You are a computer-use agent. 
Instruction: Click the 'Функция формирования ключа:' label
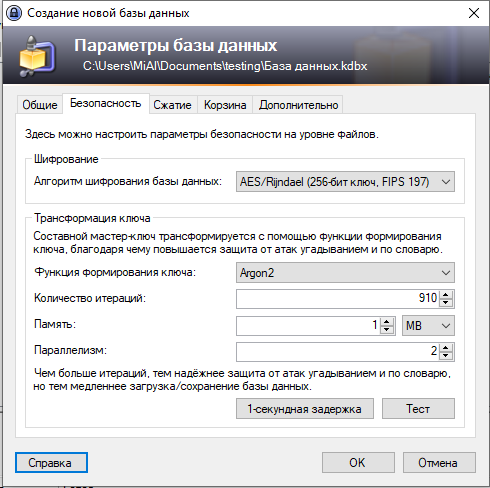tap(115, 272)
